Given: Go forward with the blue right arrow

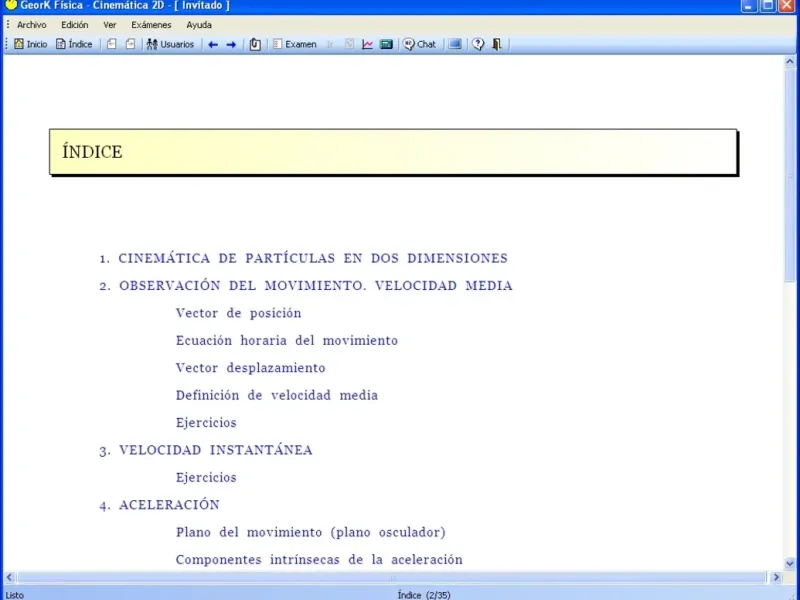Looking at the screenshot, I should 231,45.
